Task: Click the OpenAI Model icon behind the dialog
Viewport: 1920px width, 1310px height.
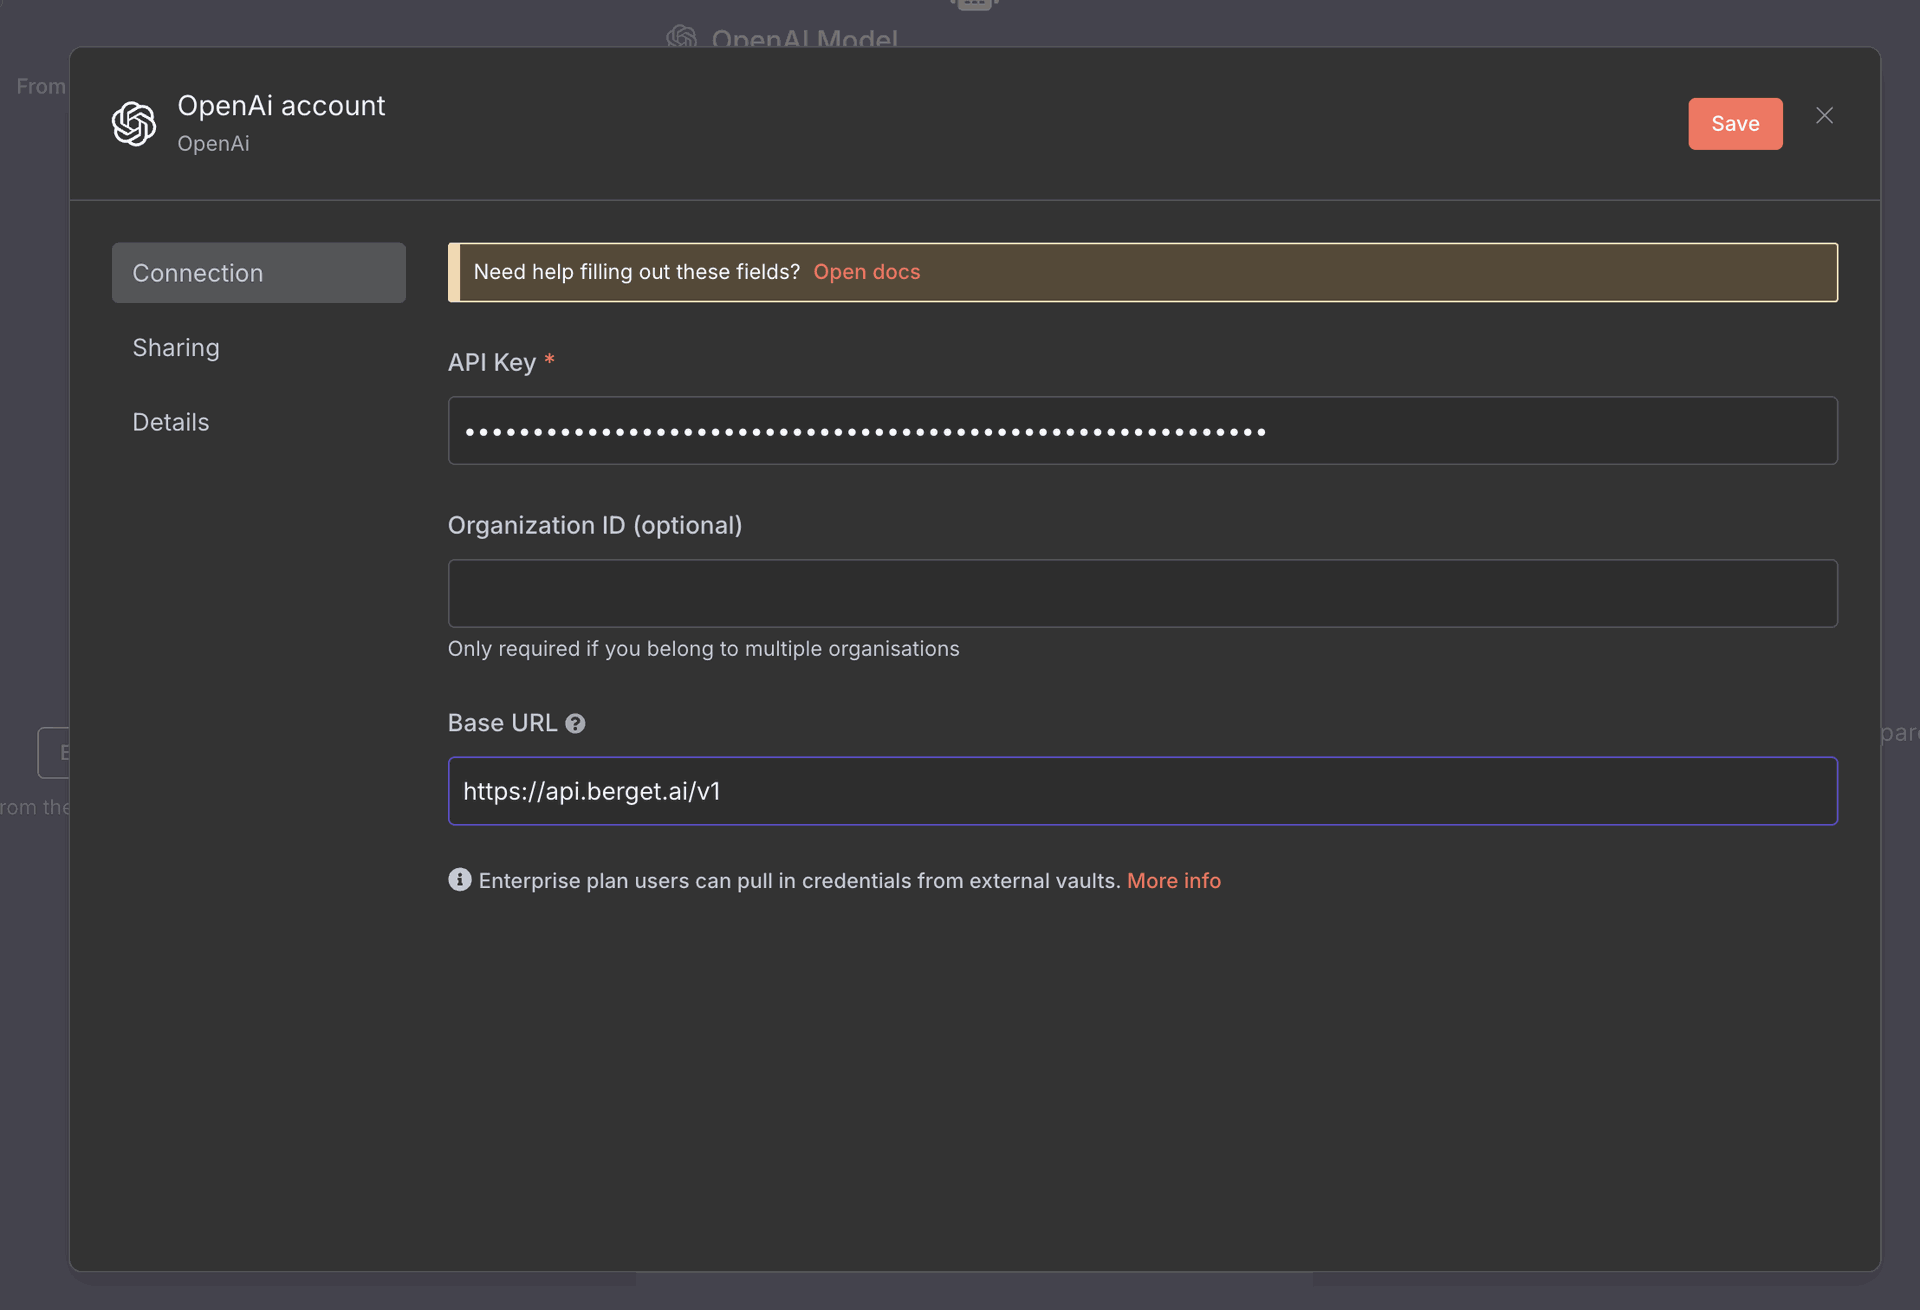Action: [682, 37]
